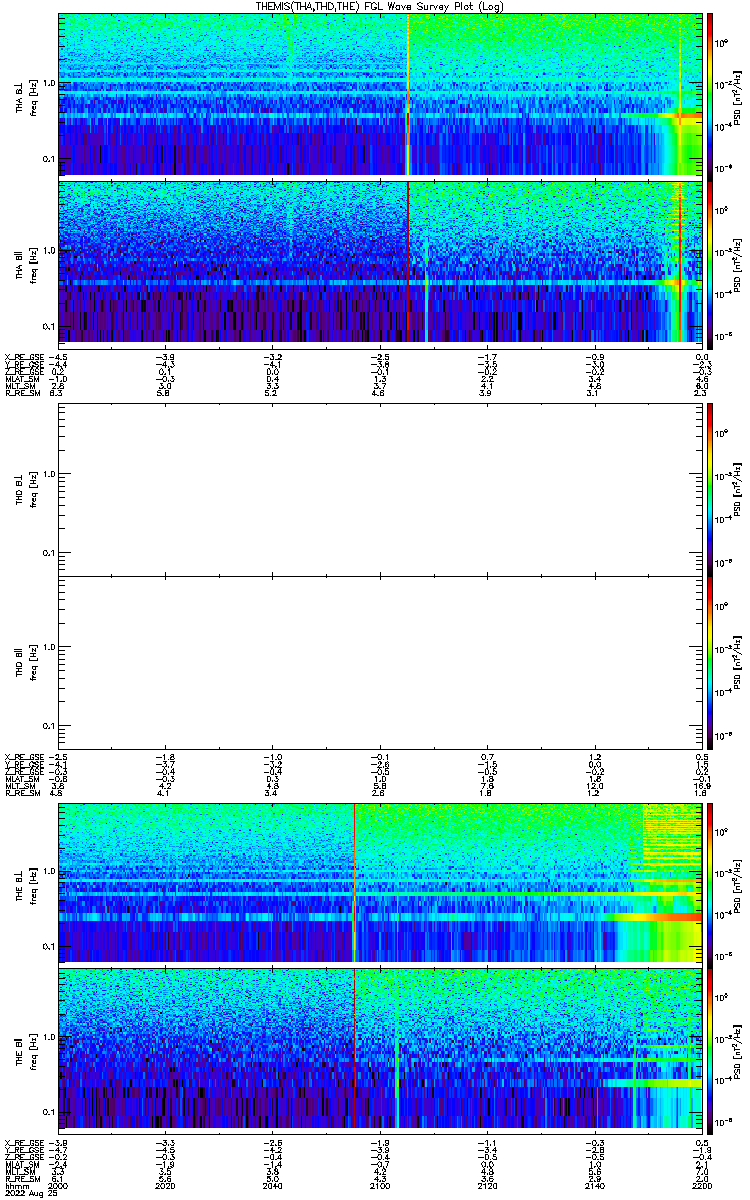Click the PSD color bar beside THD B-perpendicular panel

[x=711, y=488]
